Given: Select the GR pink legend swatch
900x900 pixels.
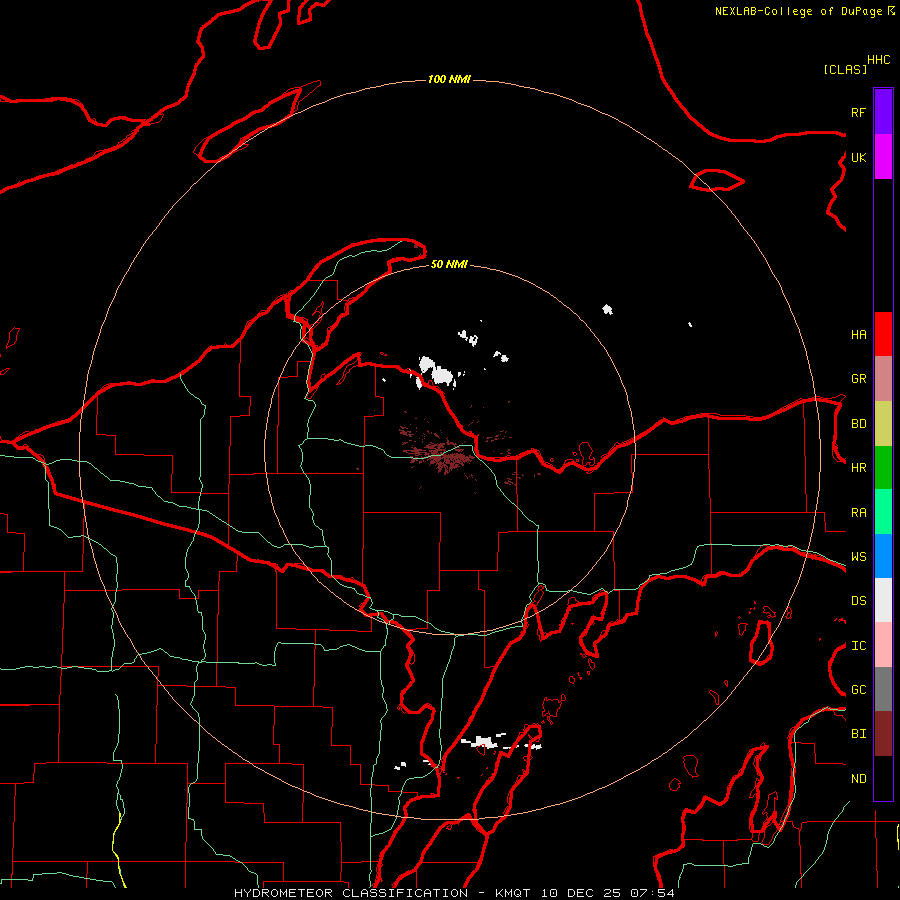Looking at the screenshot, I should click(x=883, y=379).
